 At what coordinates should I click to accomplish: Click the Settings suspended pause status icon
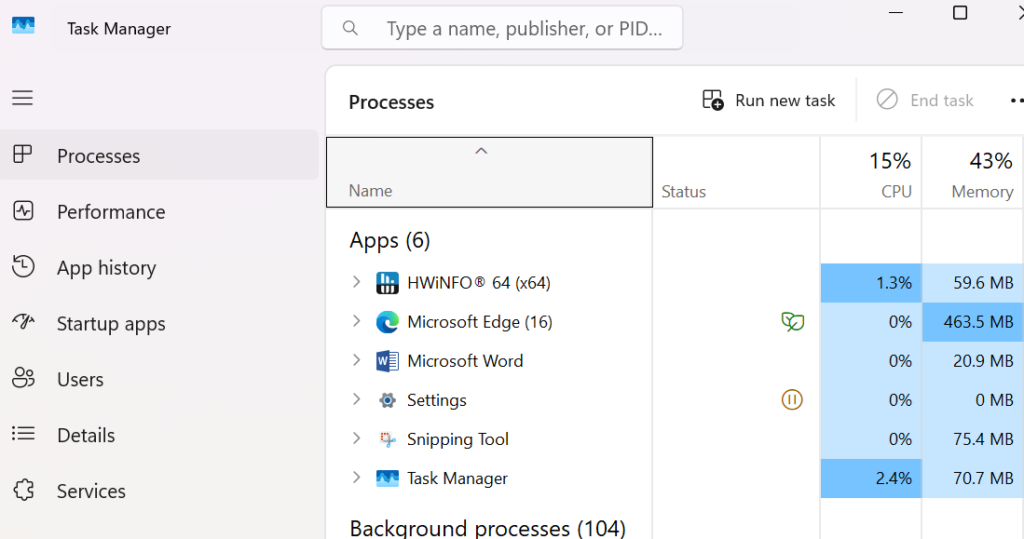(x=792, y=399)
